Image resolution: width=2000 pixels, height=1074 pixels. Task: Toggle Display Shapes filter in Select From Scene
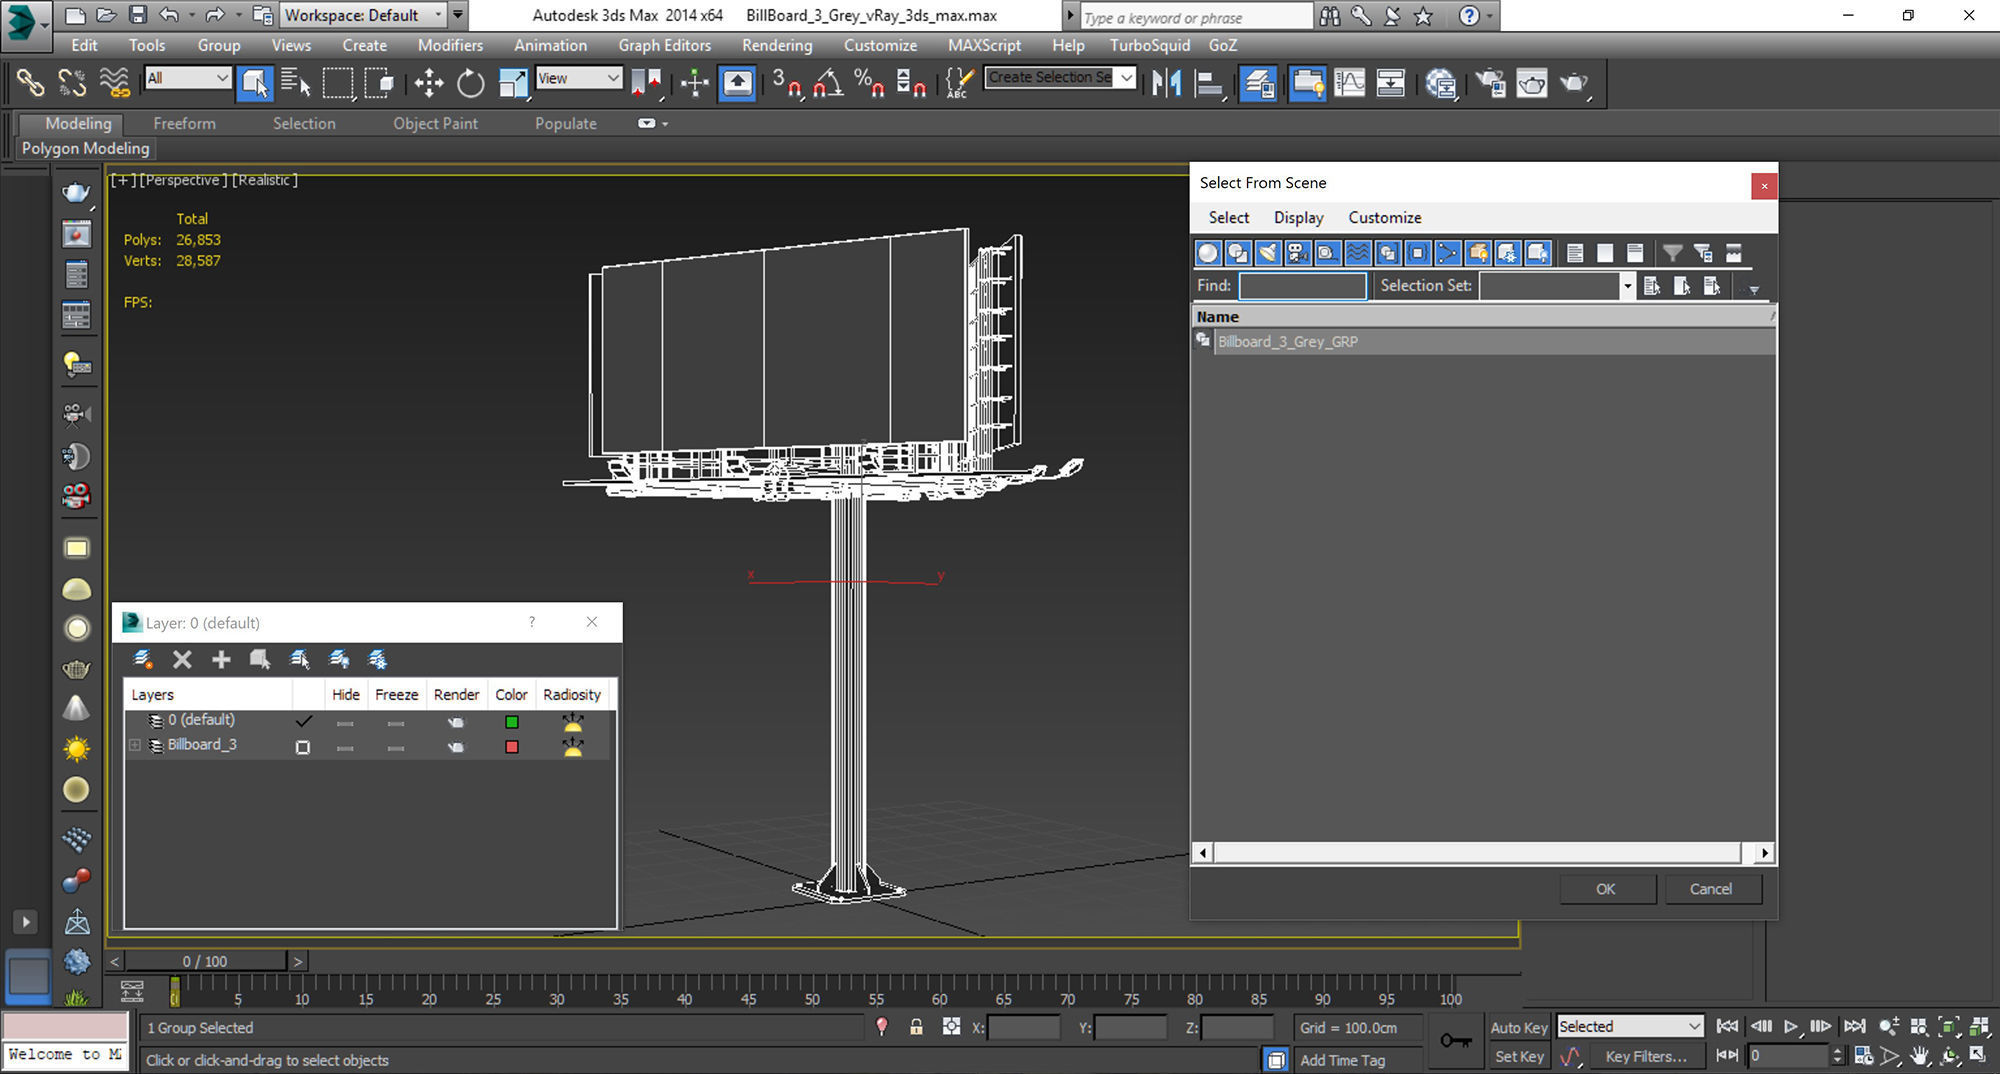pyautogui.click(x=1238, y=253)
